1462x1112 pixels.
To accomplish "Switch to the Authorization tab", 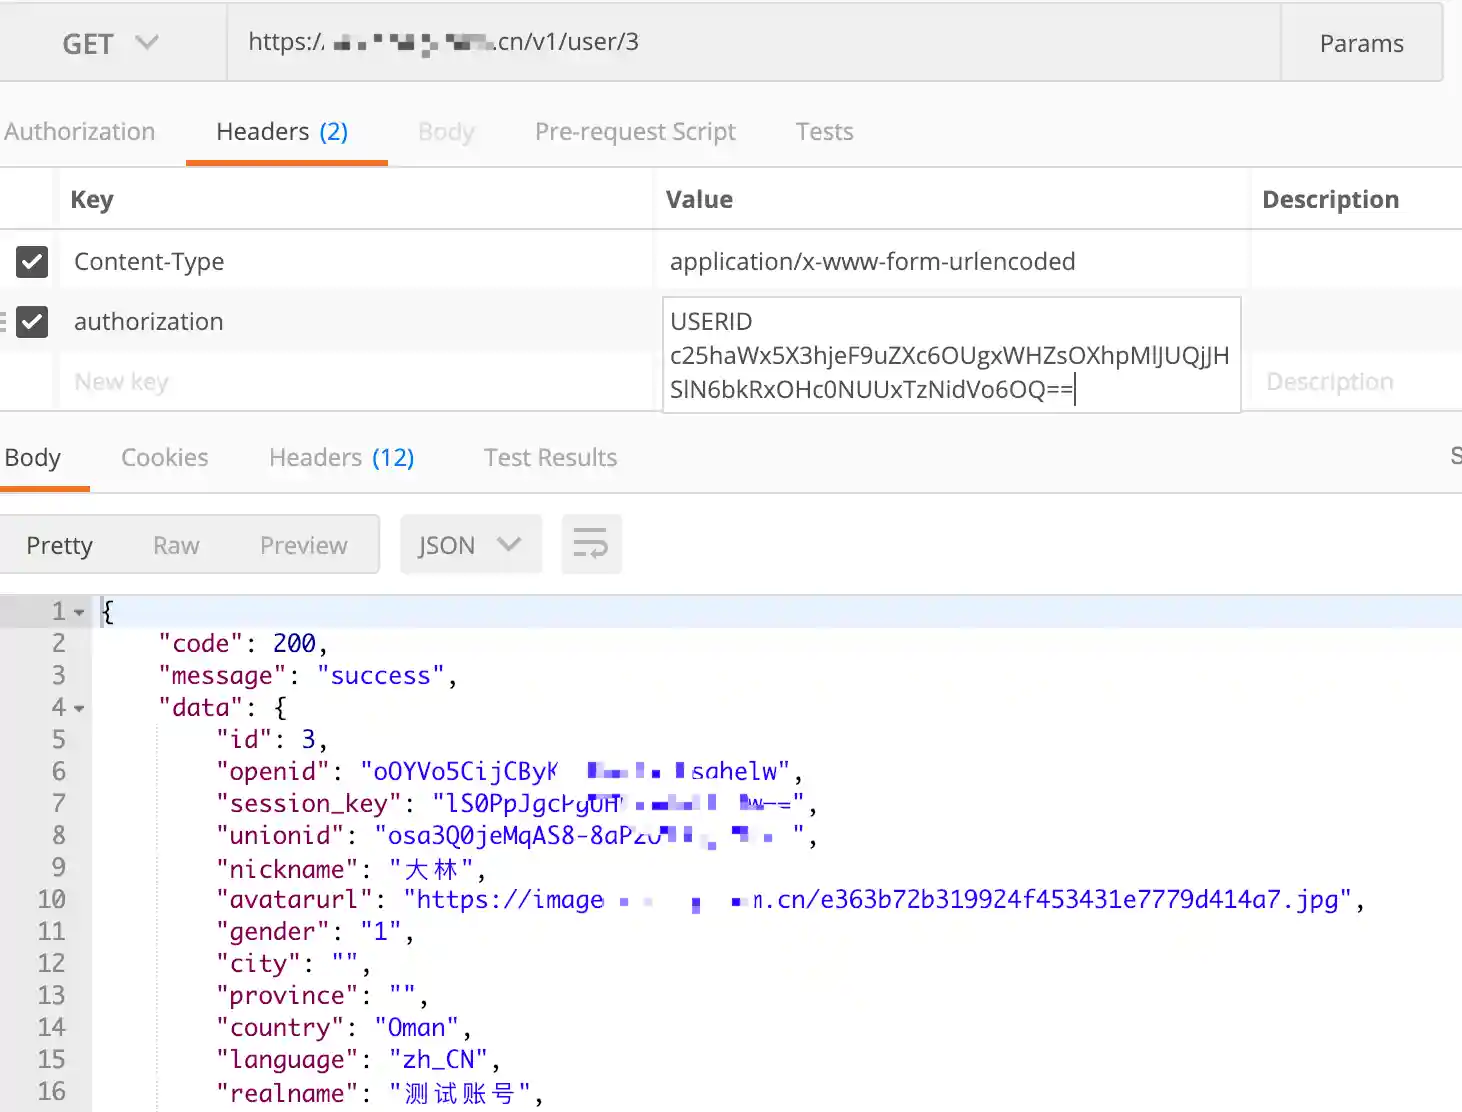I will (80, 132).
